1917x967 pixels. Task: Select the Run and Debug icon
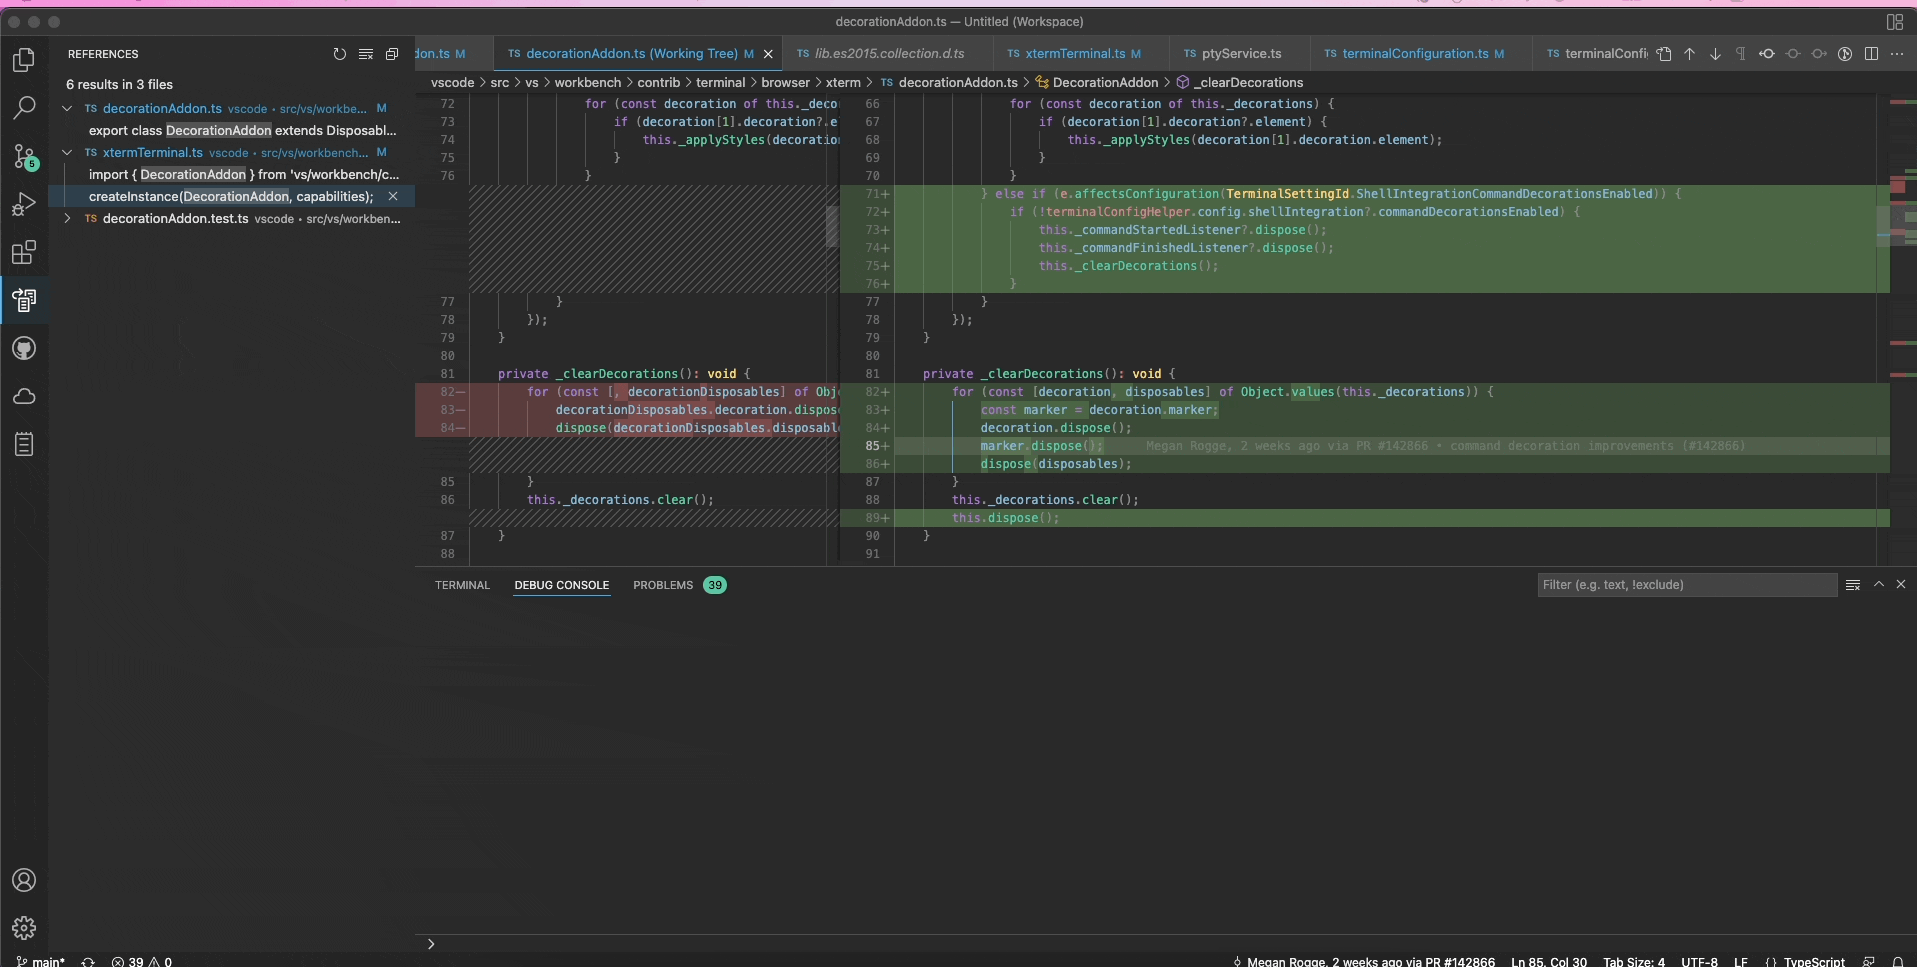tap(24, 205)
